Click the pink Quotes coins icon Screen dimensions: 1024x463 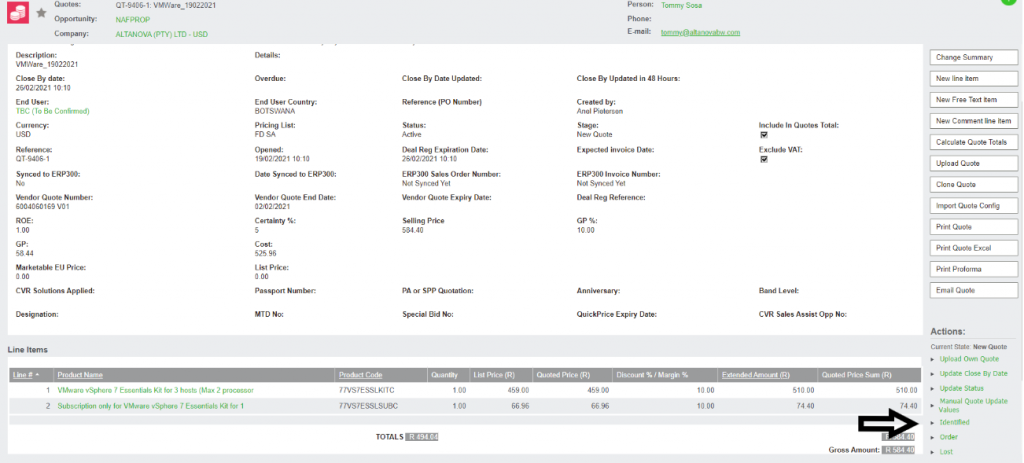(17, 13)
